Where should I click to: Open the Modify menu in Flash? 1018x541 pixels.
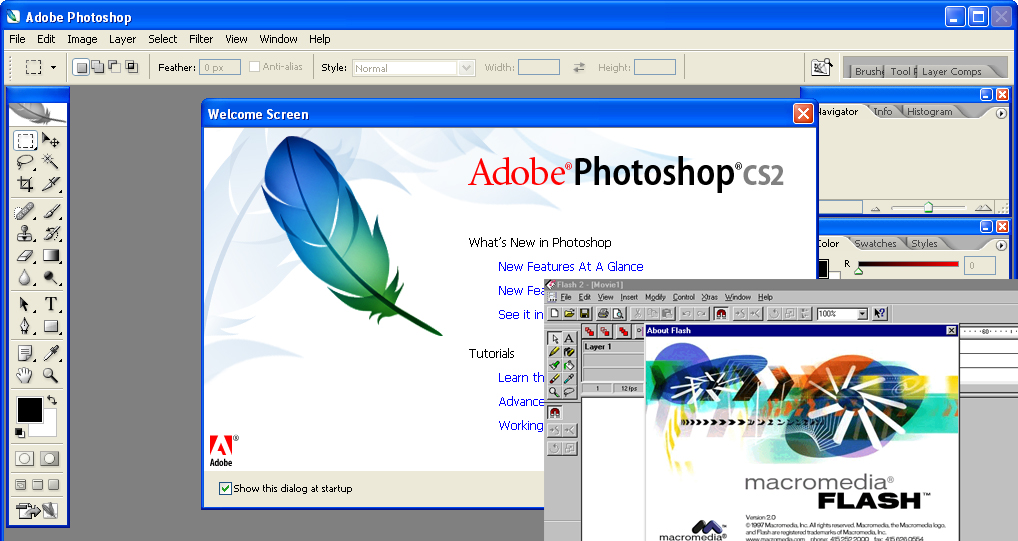click(655, 297)
